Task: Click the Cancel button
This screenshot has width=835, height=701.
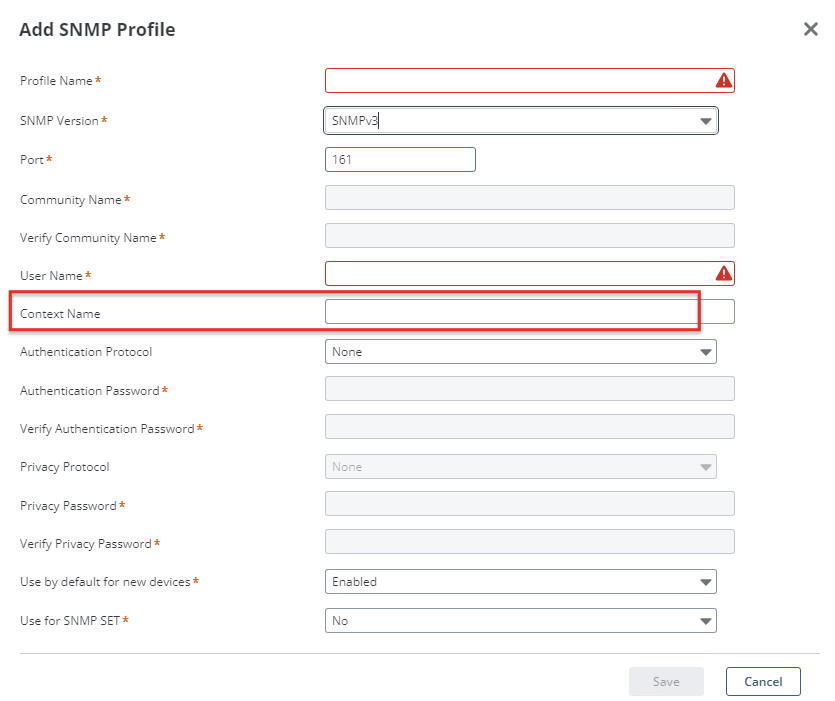Action: [763, 682]
